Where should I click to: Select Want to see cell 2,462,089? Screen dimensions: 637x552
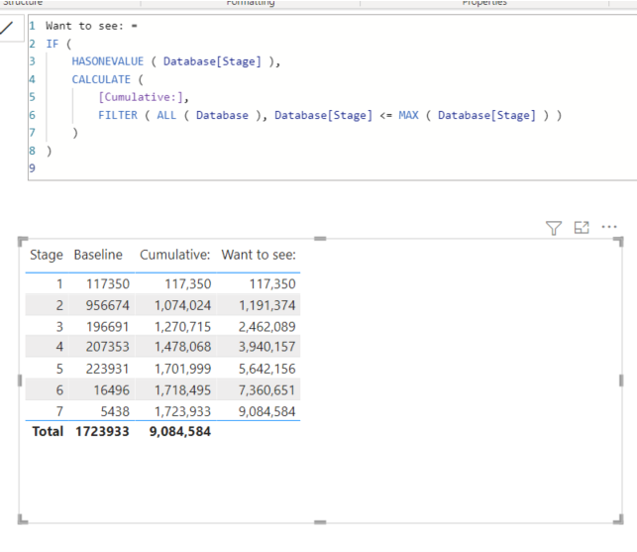click(267, 327)
